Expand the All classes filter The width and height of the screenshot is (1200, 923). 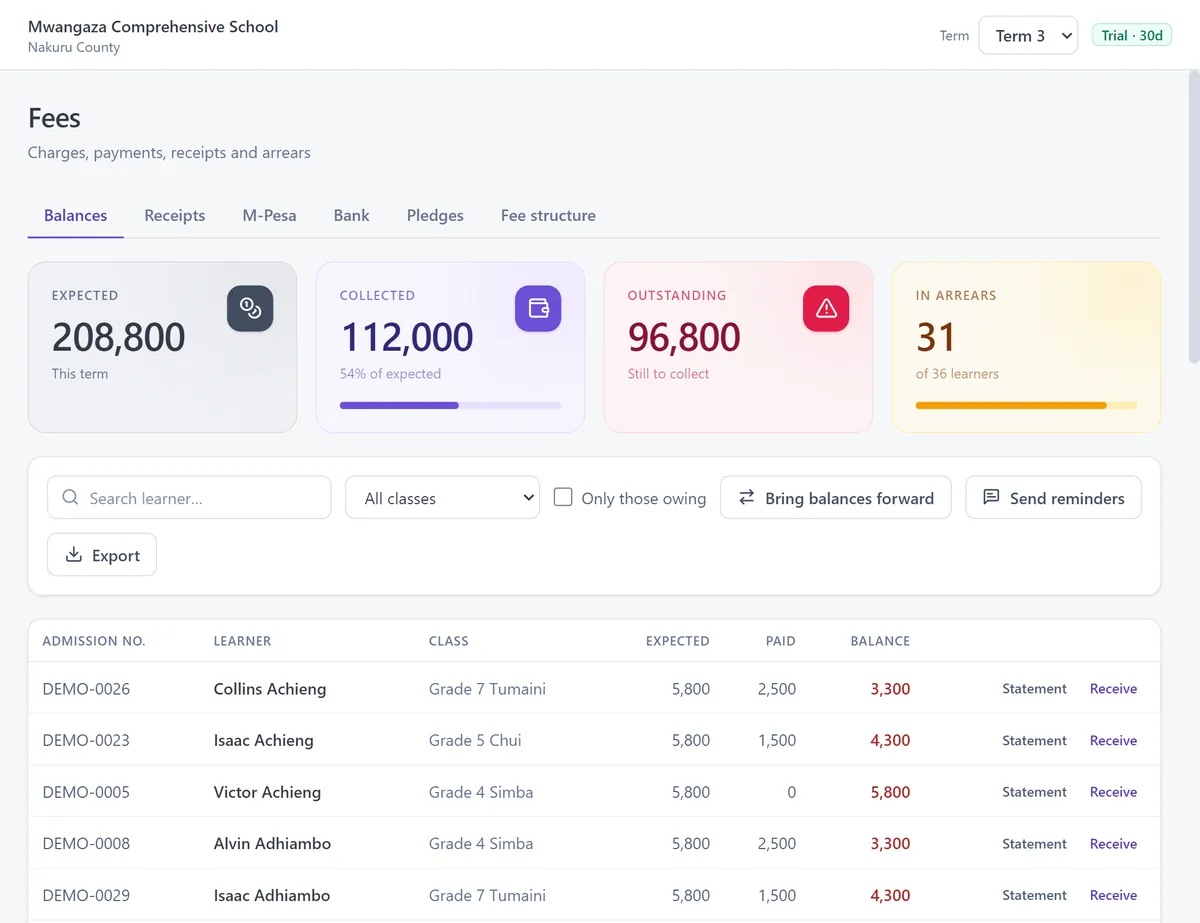(x=442, y=498)
